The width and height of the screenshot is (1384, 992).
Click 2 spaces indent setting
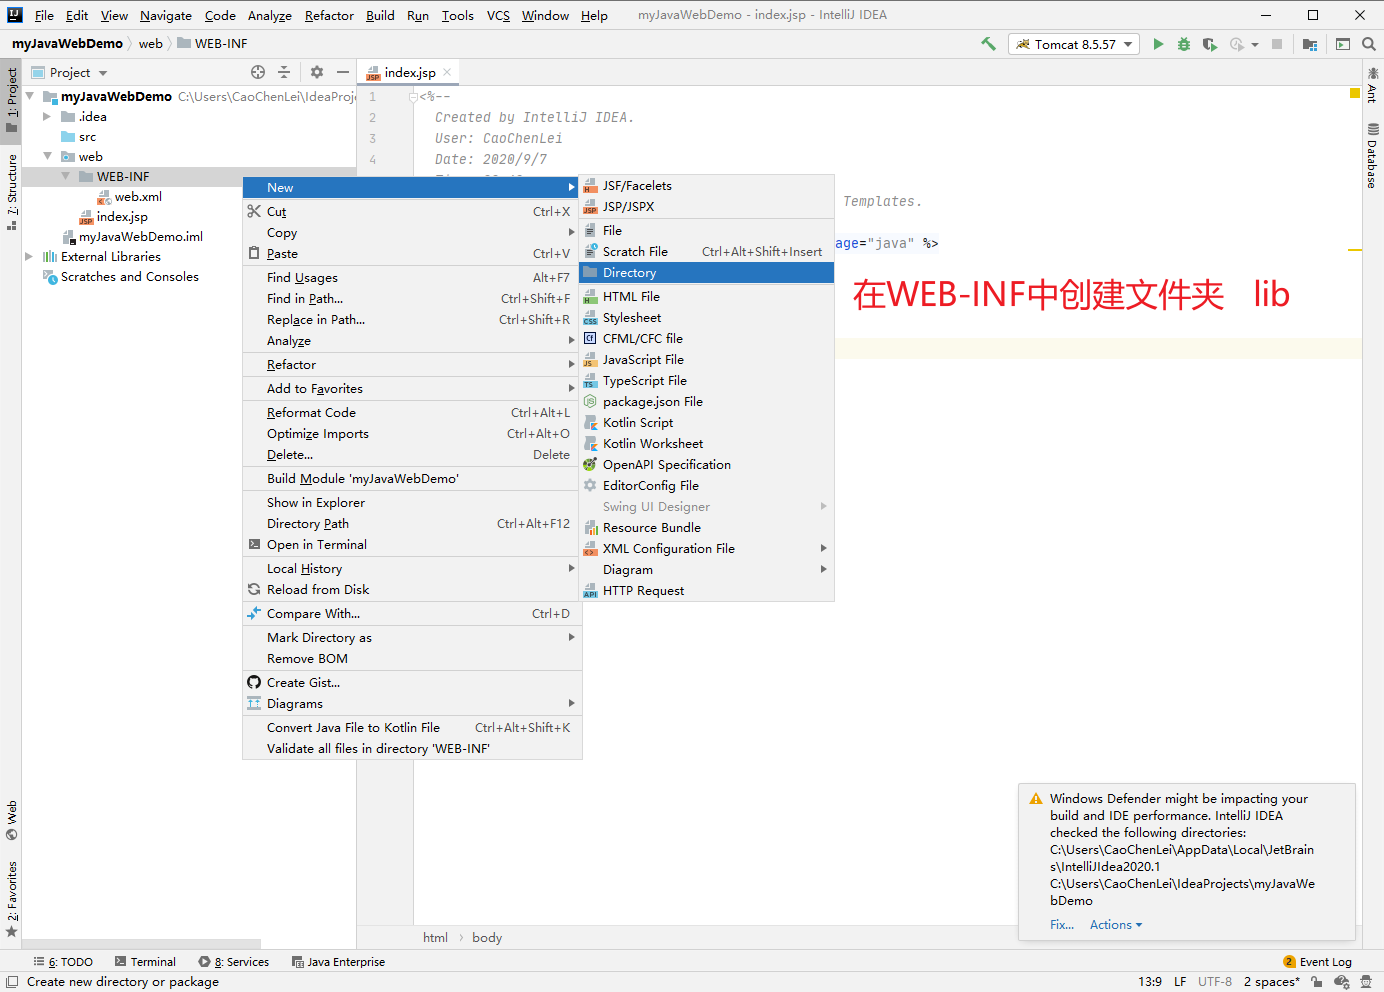point(1272,982)
